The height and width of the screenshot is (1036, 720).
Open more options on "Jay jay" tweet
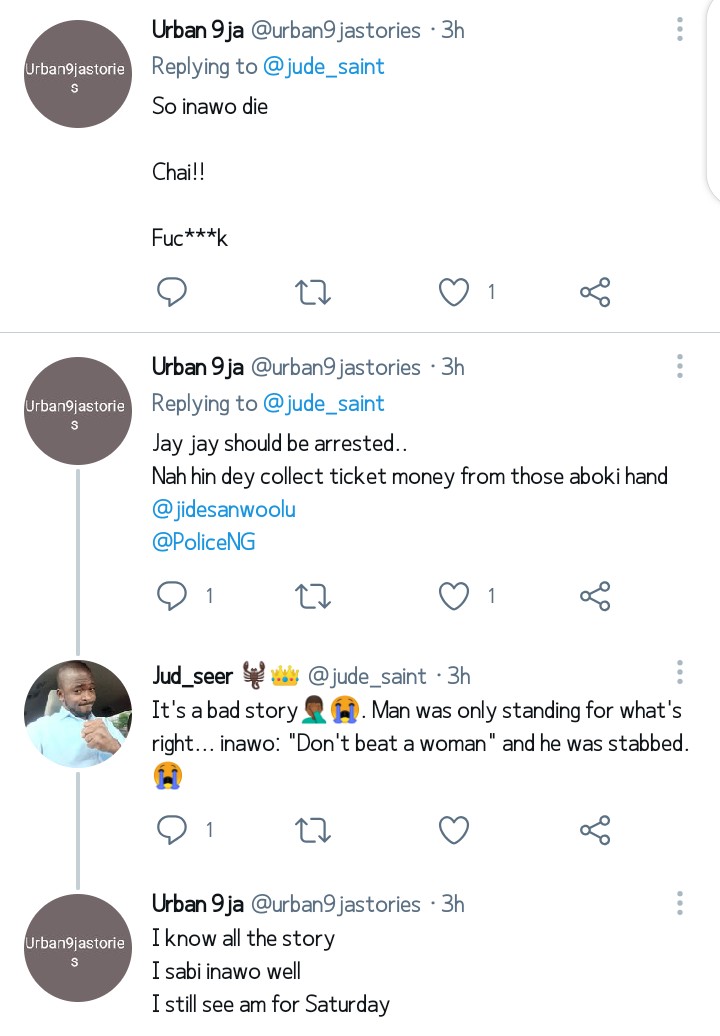click(680, 366)
